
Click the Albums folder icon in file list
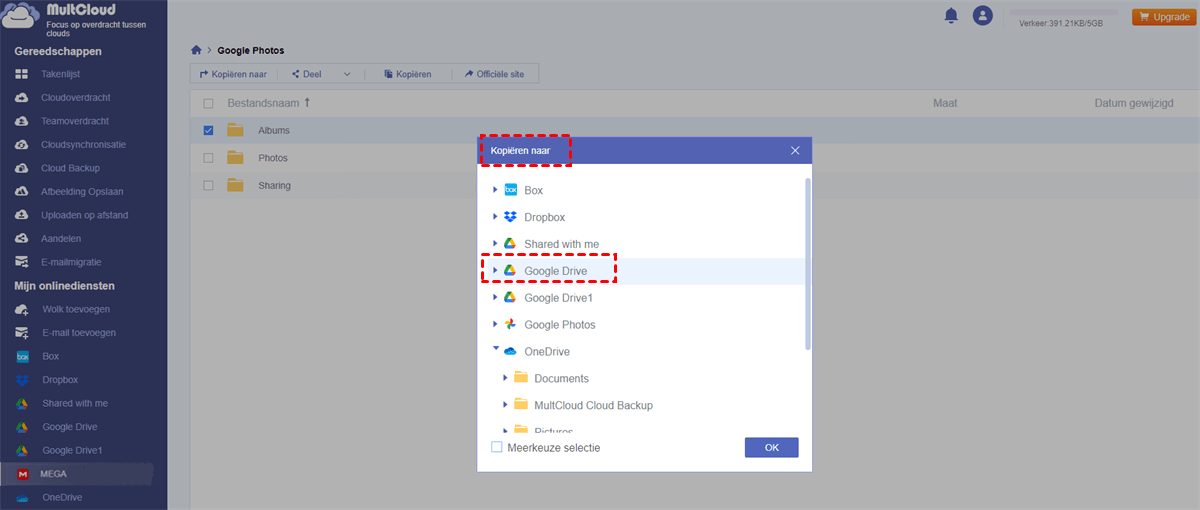tap(236, 130)
